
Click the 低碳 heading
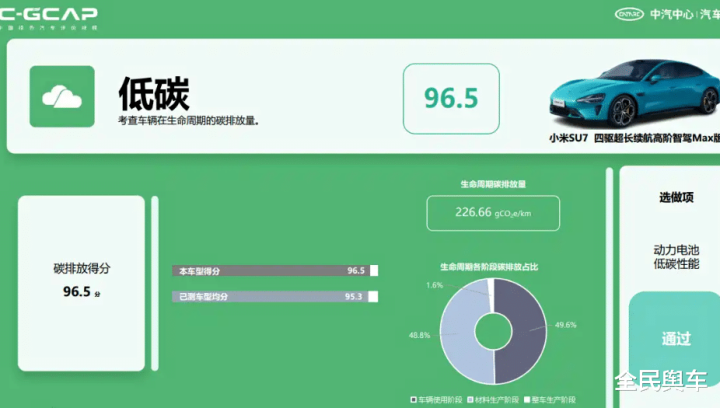click(x=154, y=94)
